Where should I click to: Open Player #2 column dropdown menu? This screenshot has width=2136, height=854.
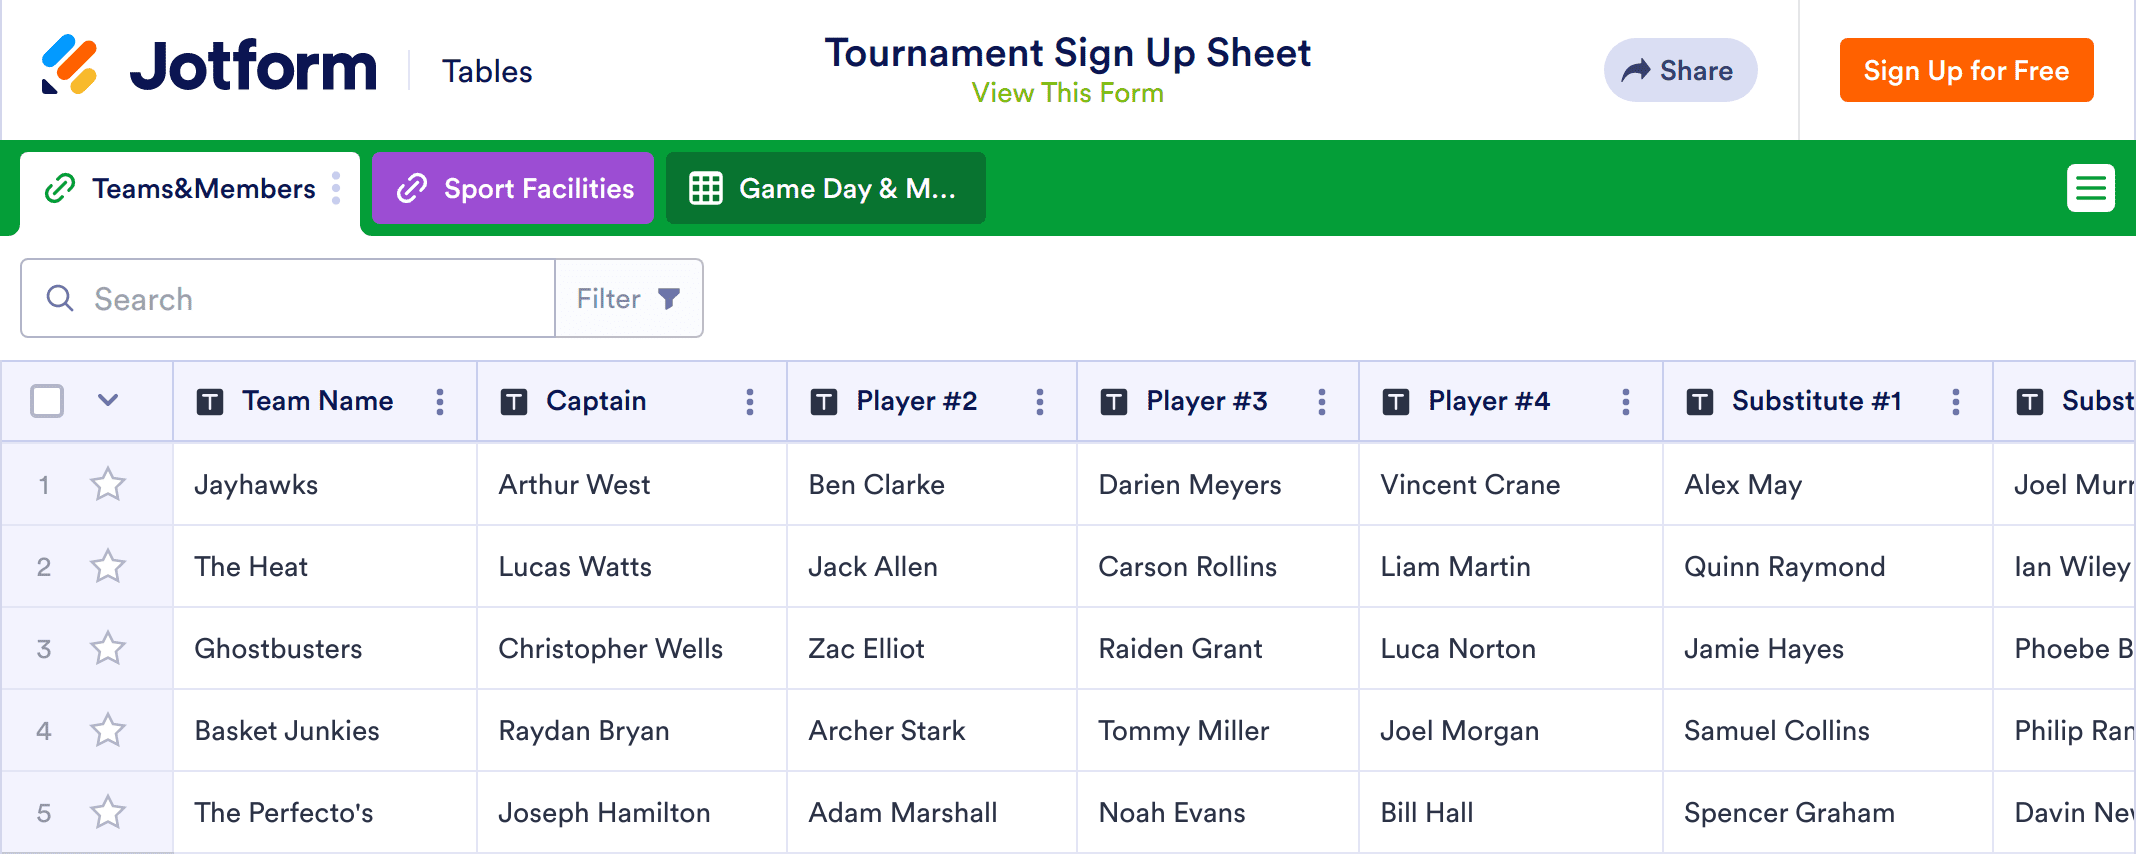tap(1040, 402)
